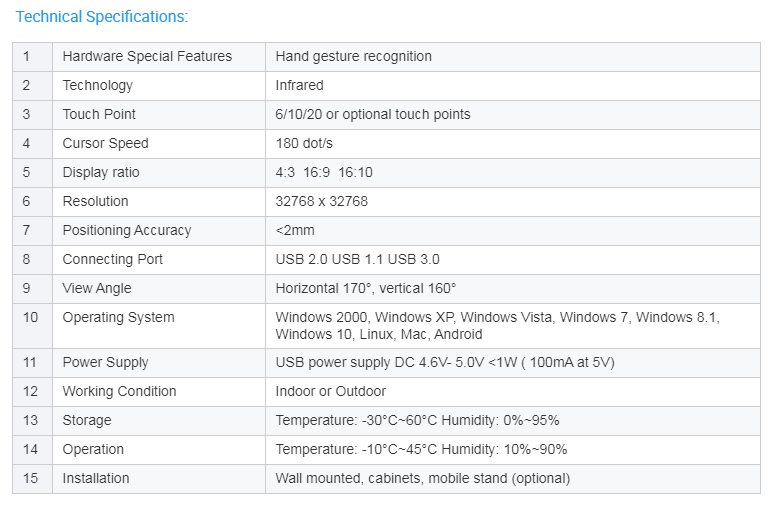Select the USB 2.0 USB 1.1 USB 3.0 cell
Screen dimensions: 783x508
tap(513, 259)
